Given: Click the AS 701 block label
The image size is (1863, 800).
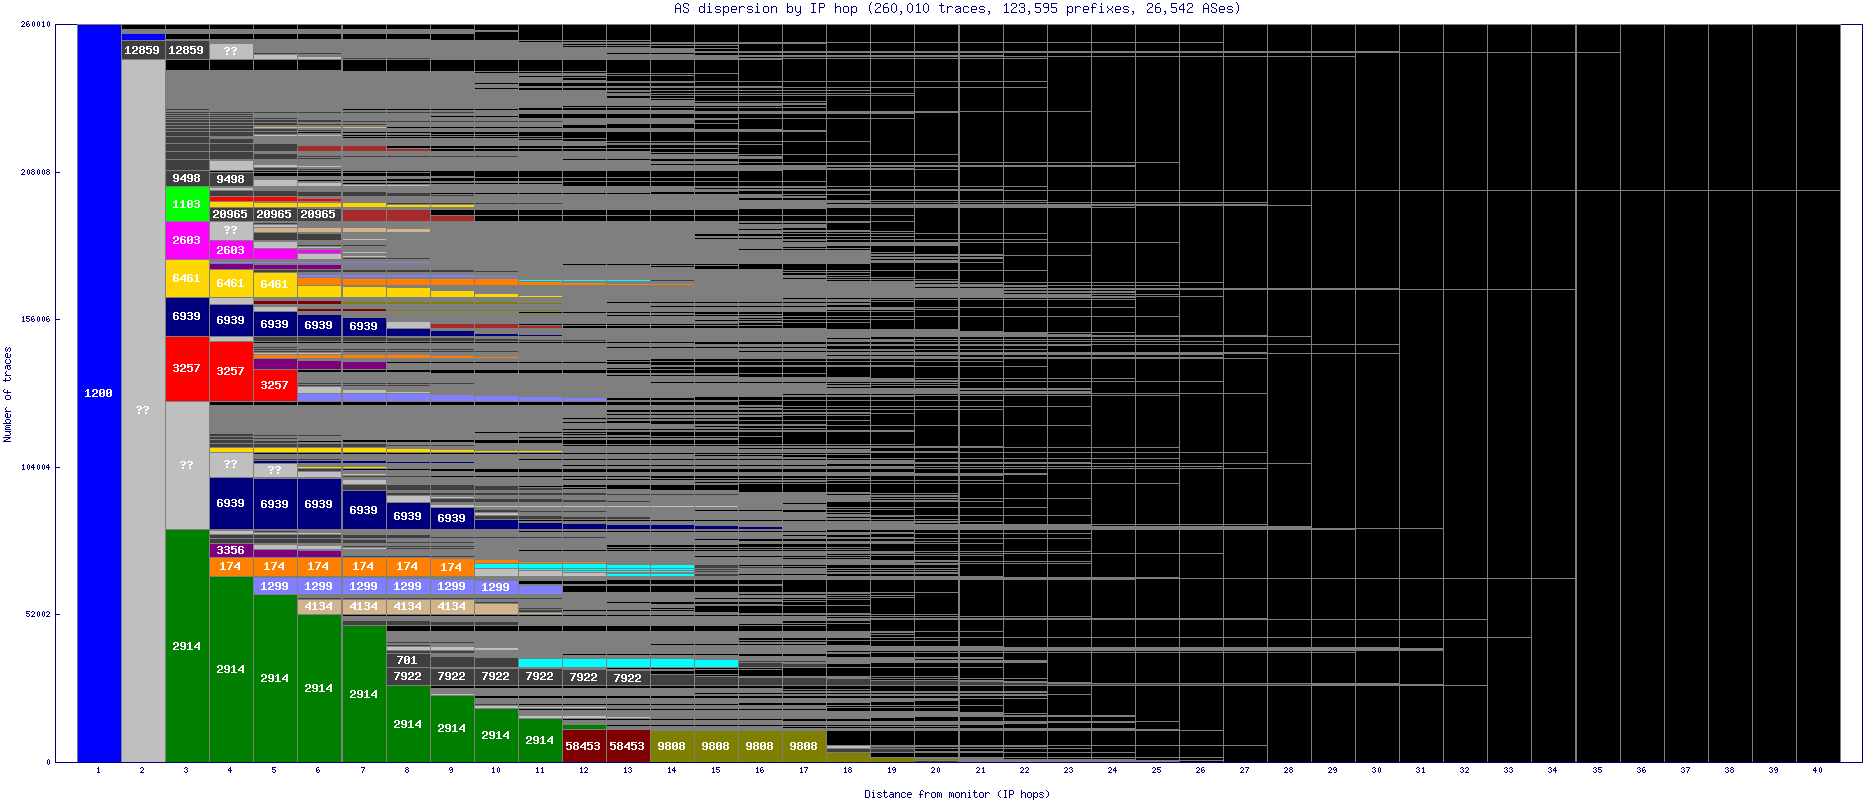Looking at the screenshot, I should (407, 660).
